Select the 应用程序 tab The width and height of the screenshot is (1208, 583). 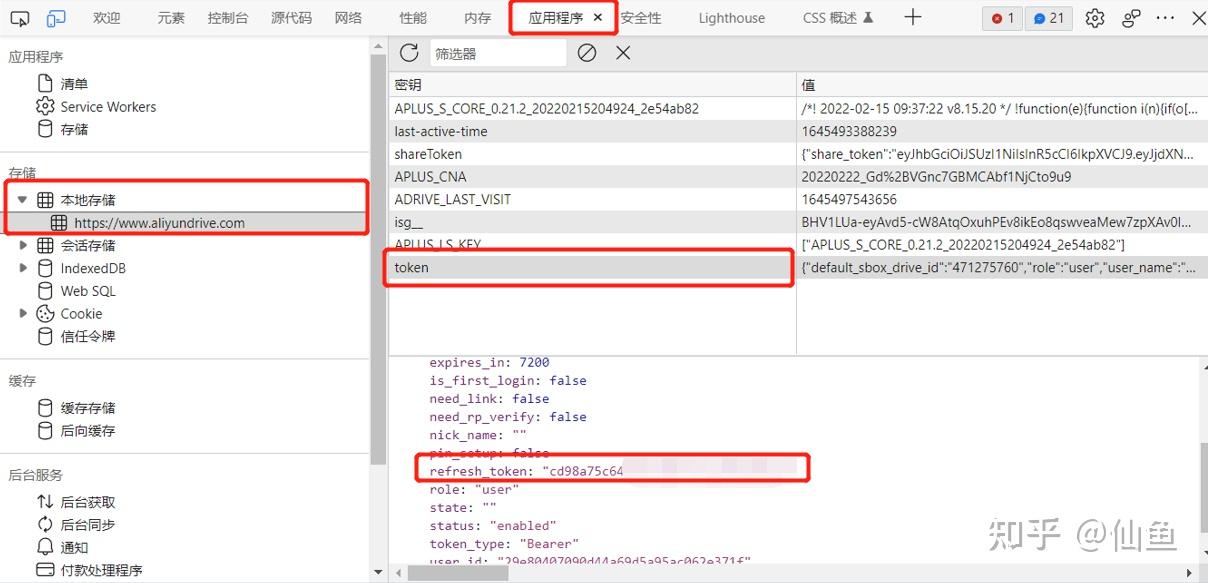556,18
